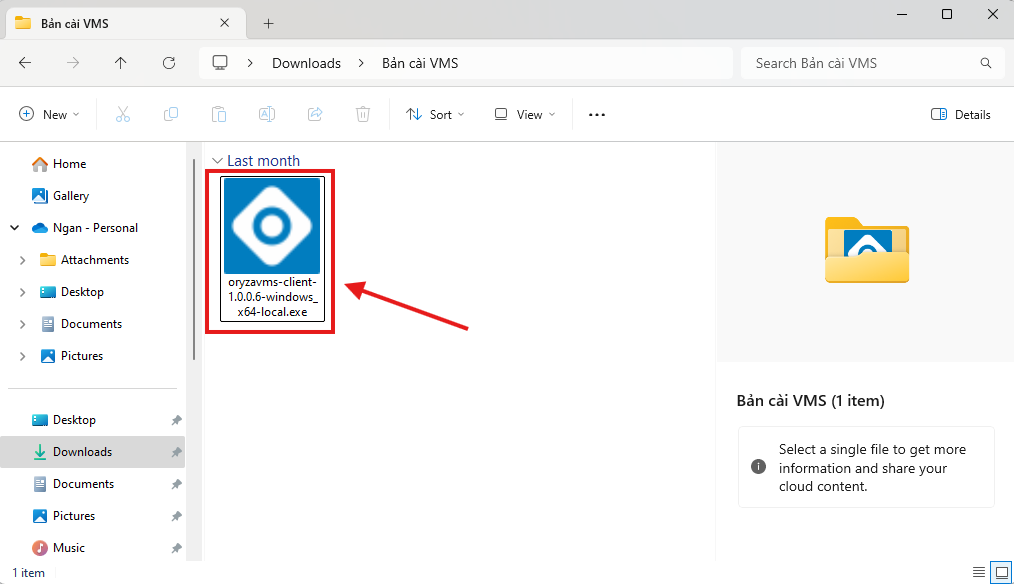Click the Paste clipboard icon

219,114
